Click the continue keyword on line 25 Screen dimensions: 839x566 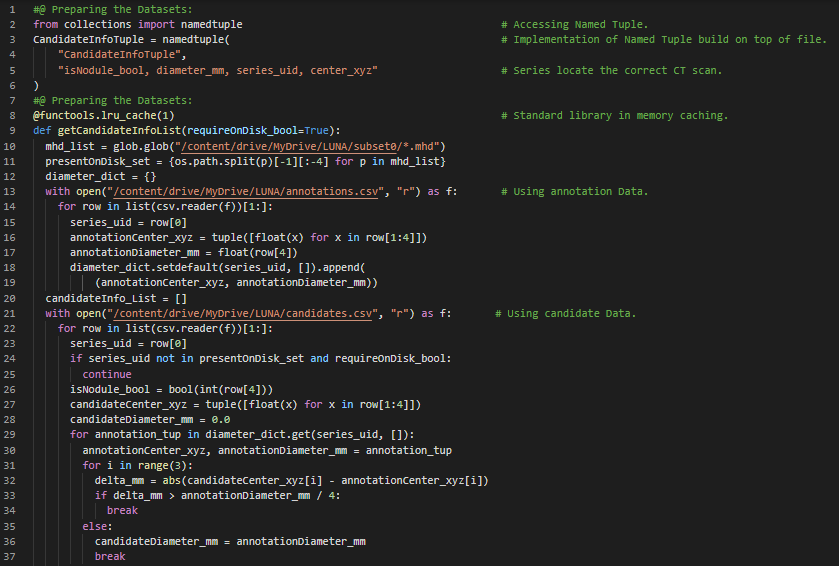coord(106,374)
